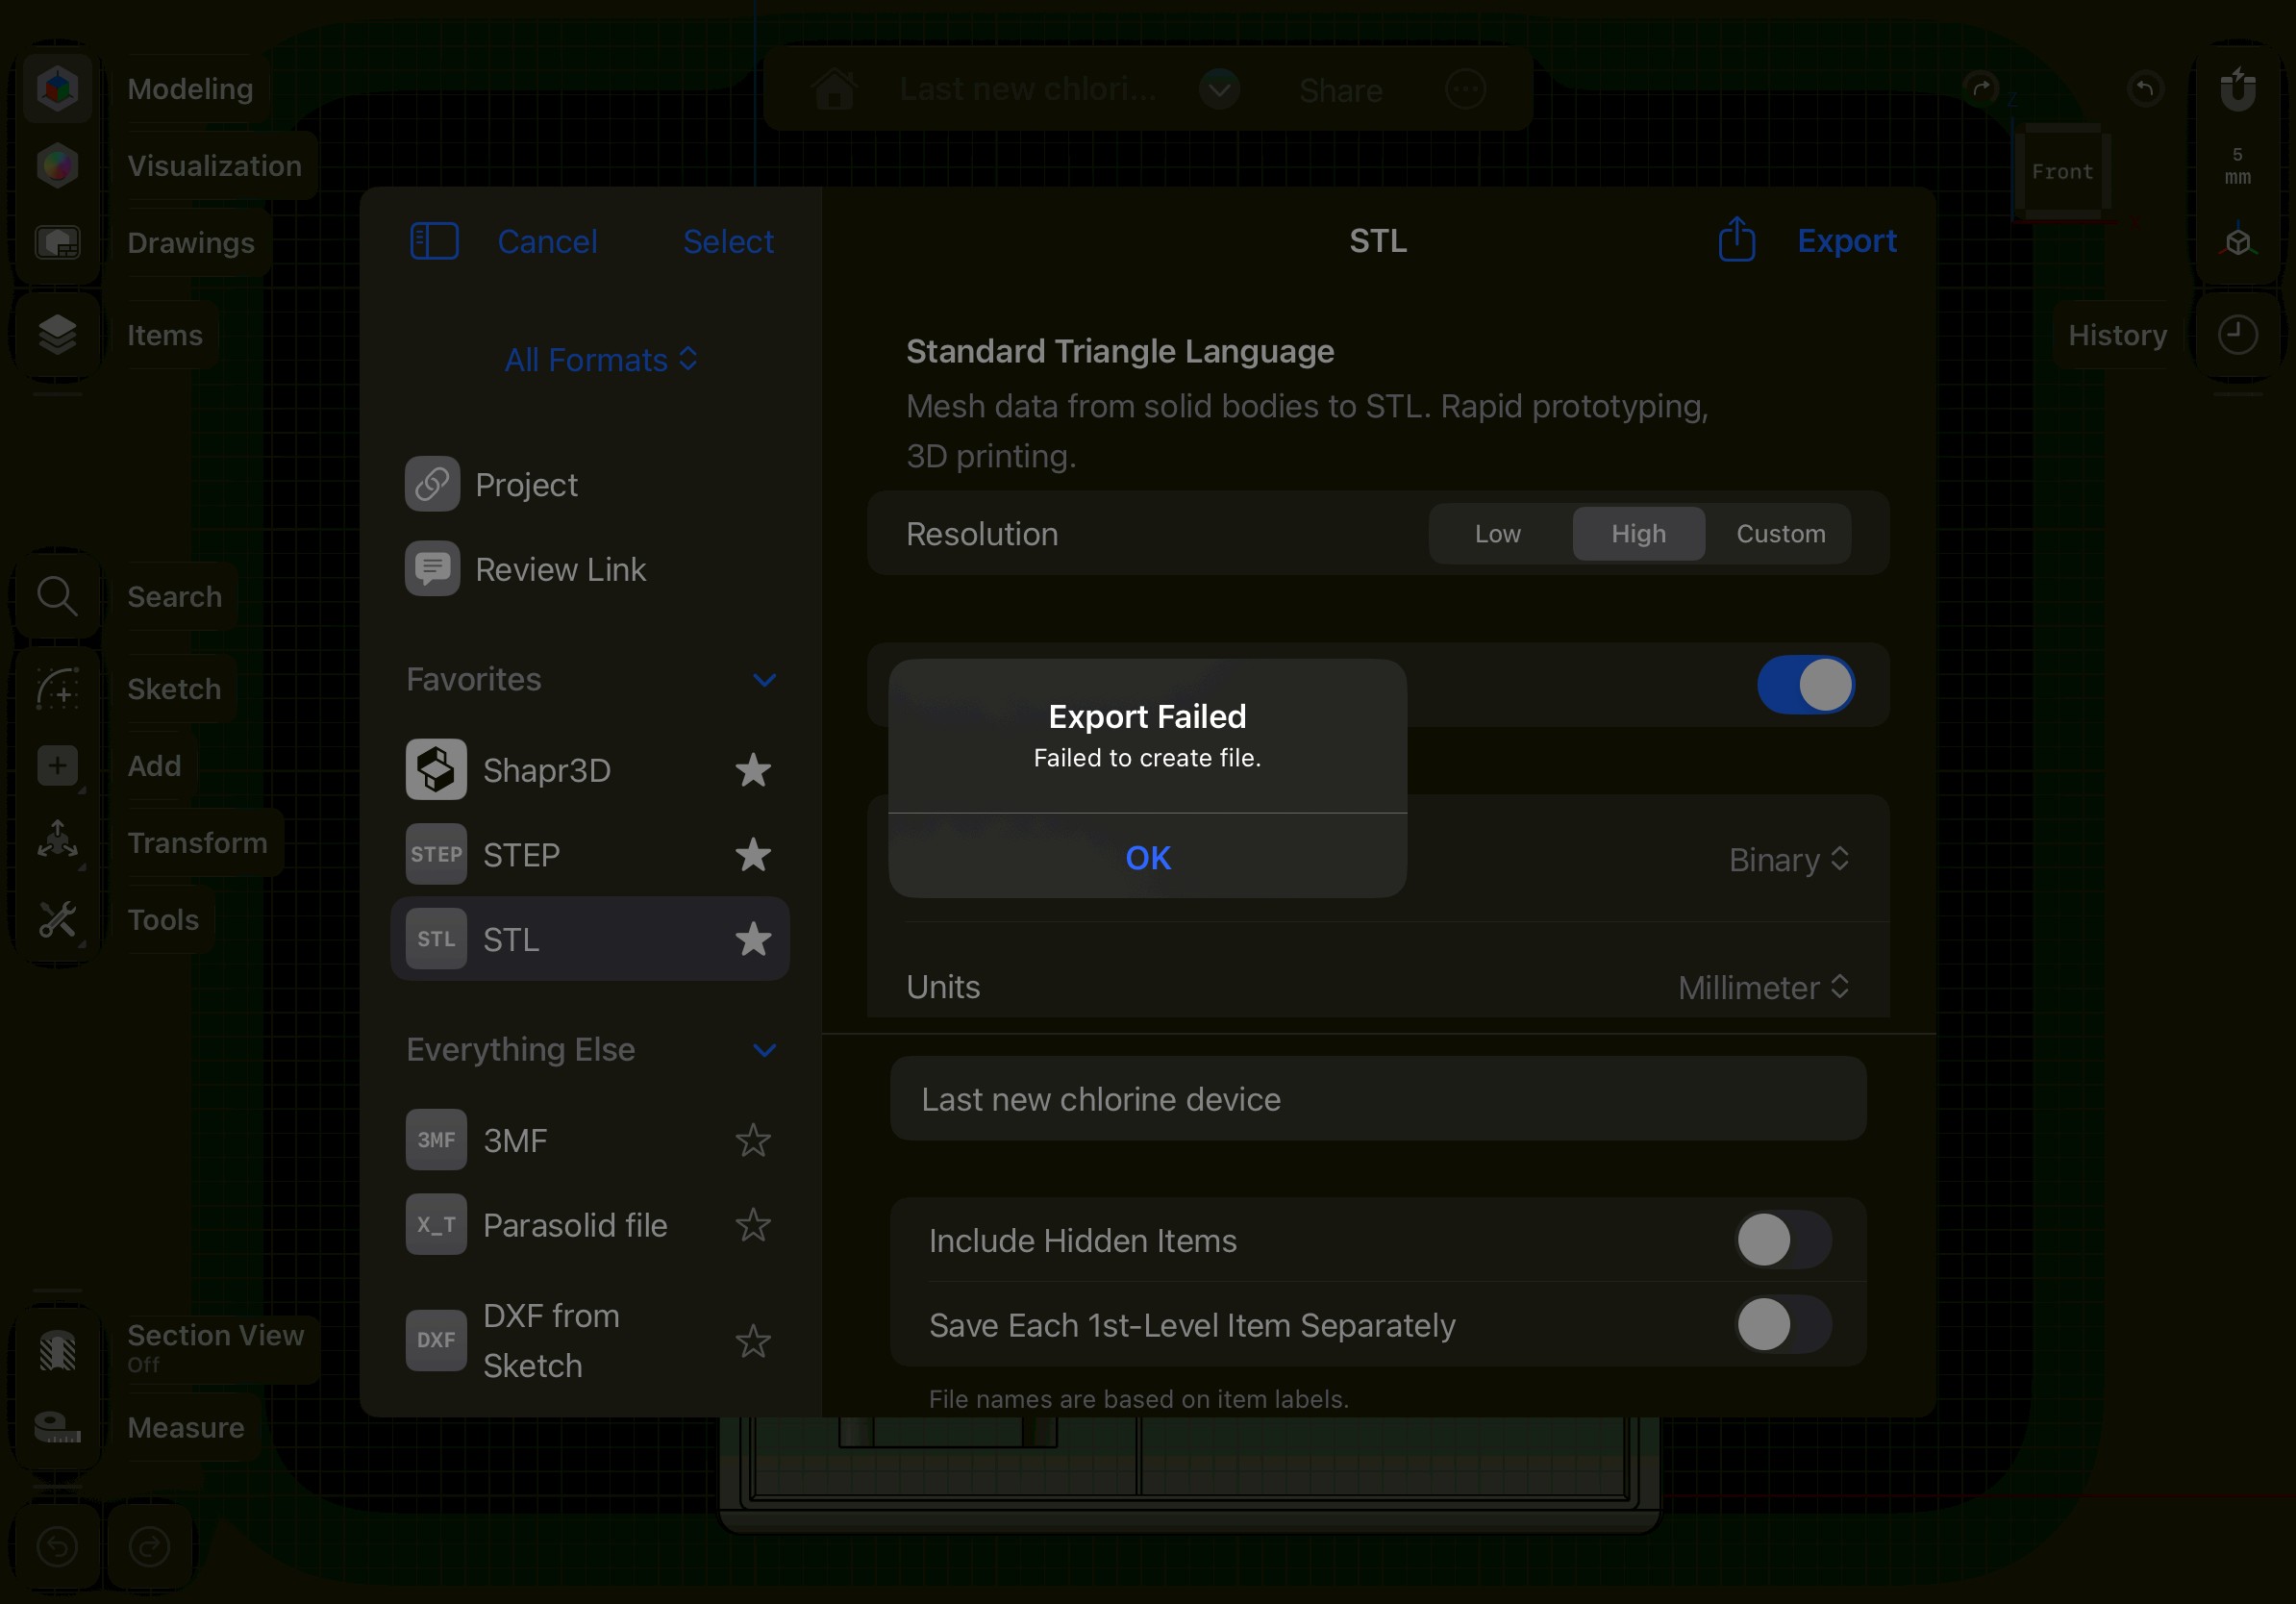Click the file name text field
This screenshot has width=2296, height=1604.
(x=1377, y=1099)
